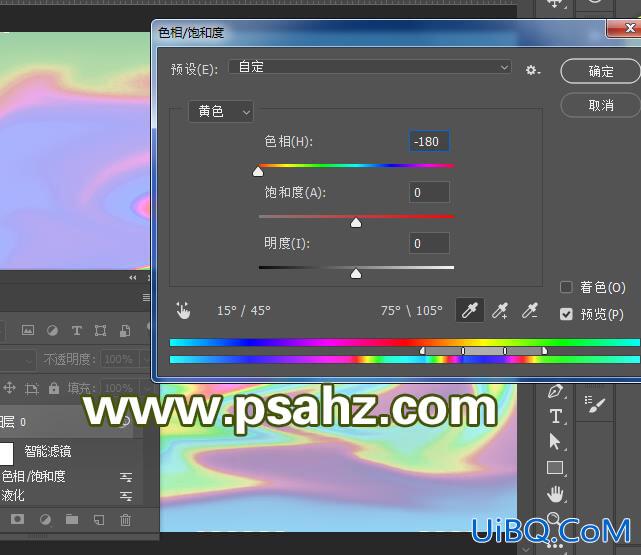Open the Brush Settings panel icon
This screenshot has width=641, height=555.
pyautogui.click(x=595, y=404)
